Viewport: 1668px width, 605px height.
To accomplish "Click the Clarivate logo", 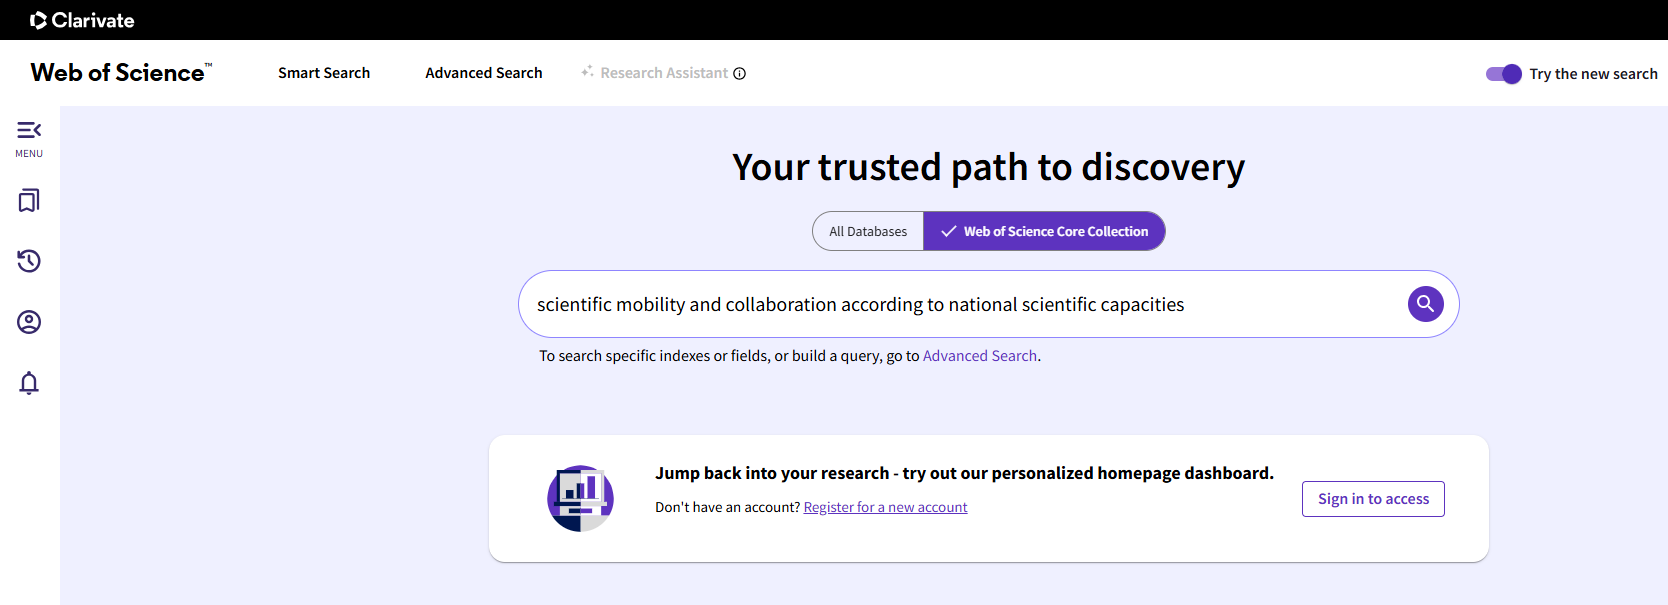I will 82,20.
